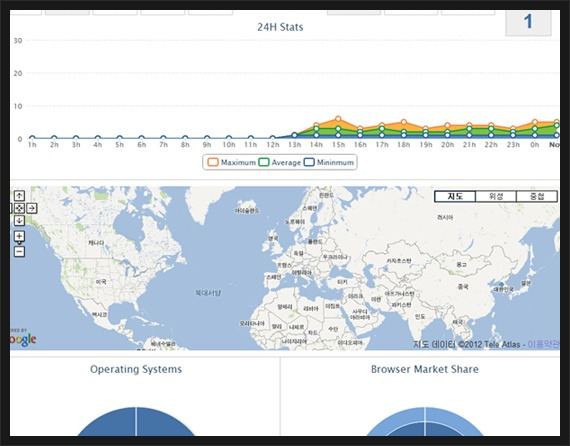Toggle the Average series in the chart legend

[x=280, y=162]
